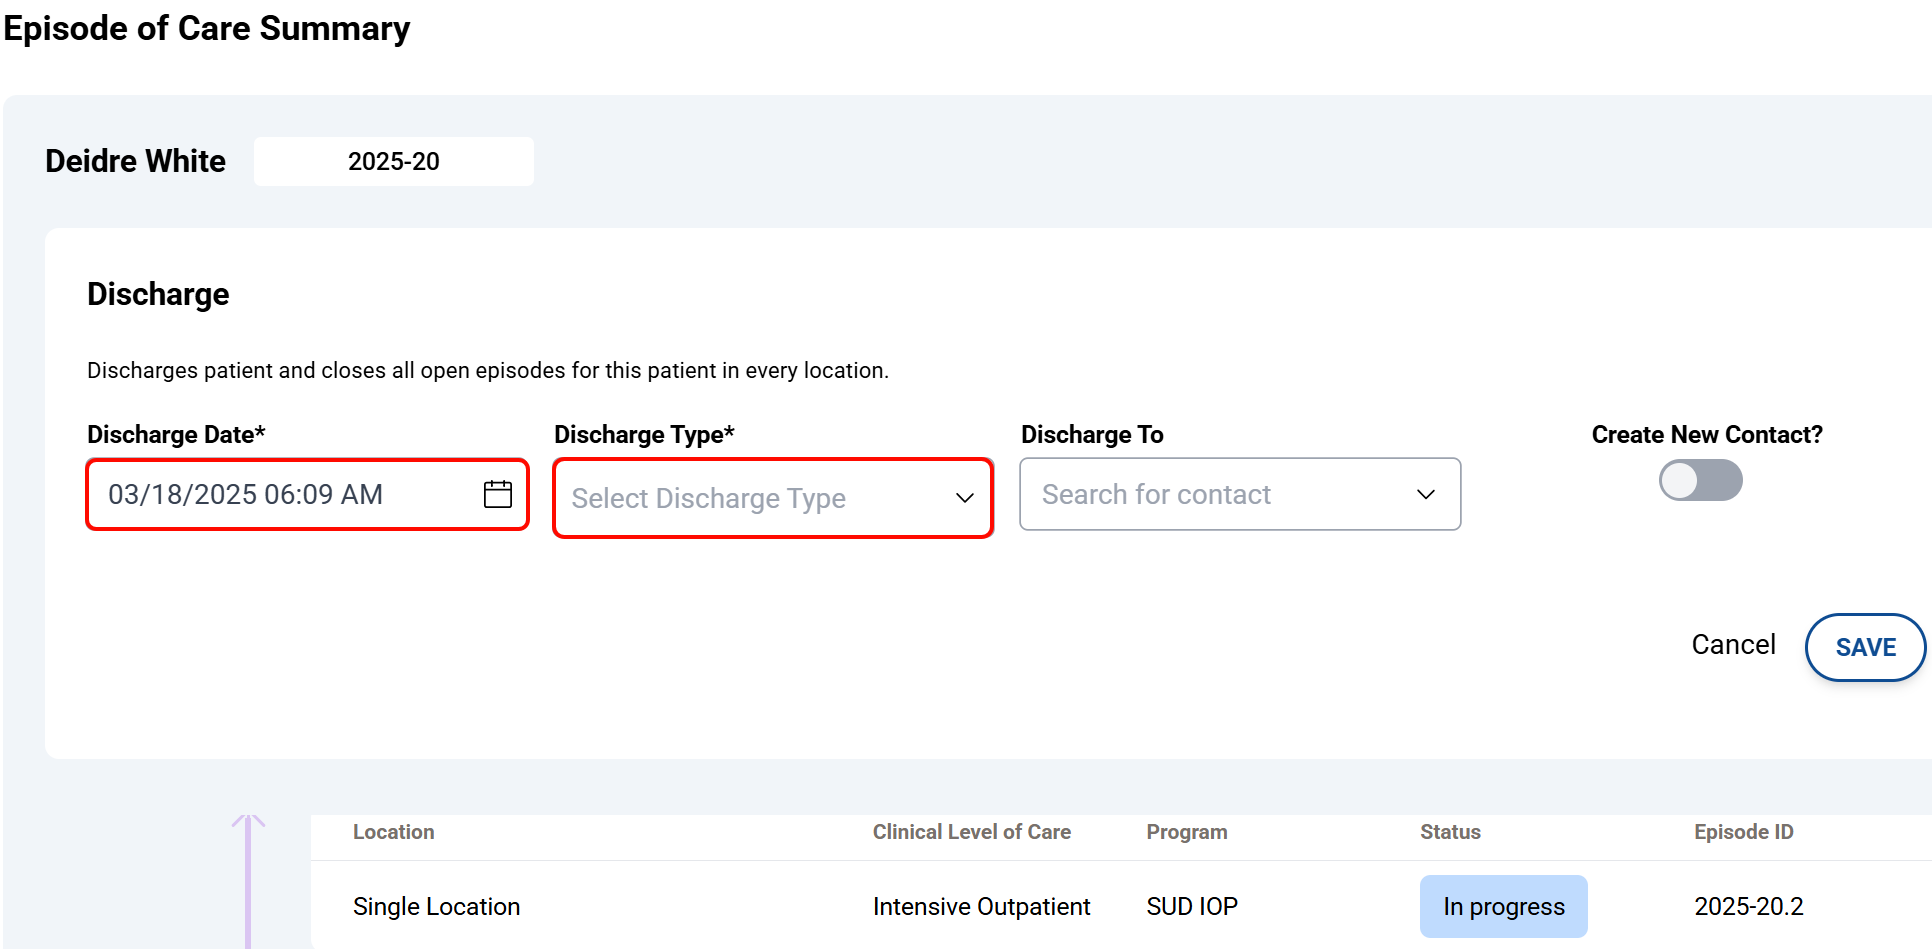
Task: Click the Discharge Type chevron arrow
Action: pyautogui.click(x=964, y=498)
